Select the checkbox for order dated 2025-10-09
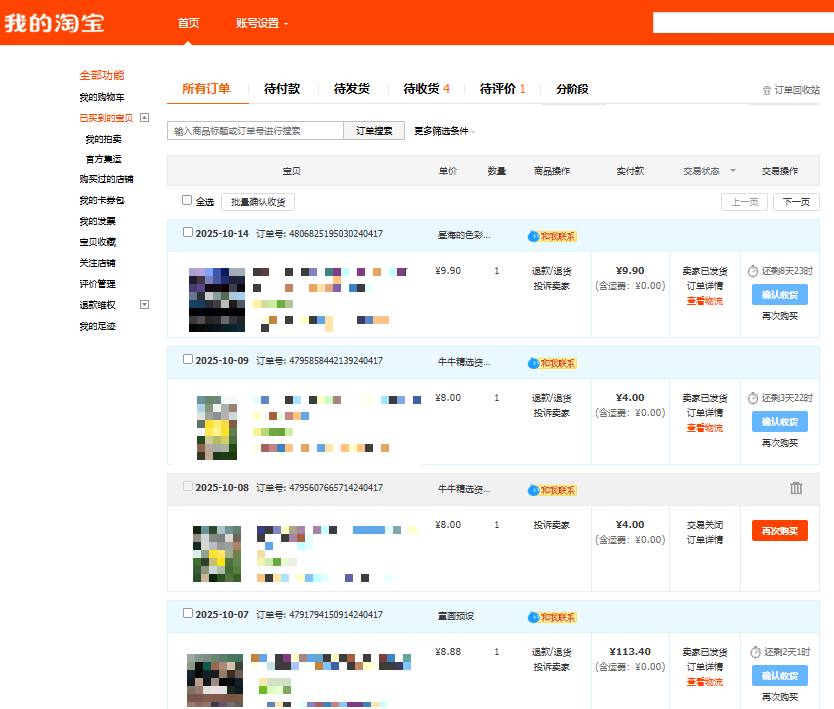 point(188,360)
